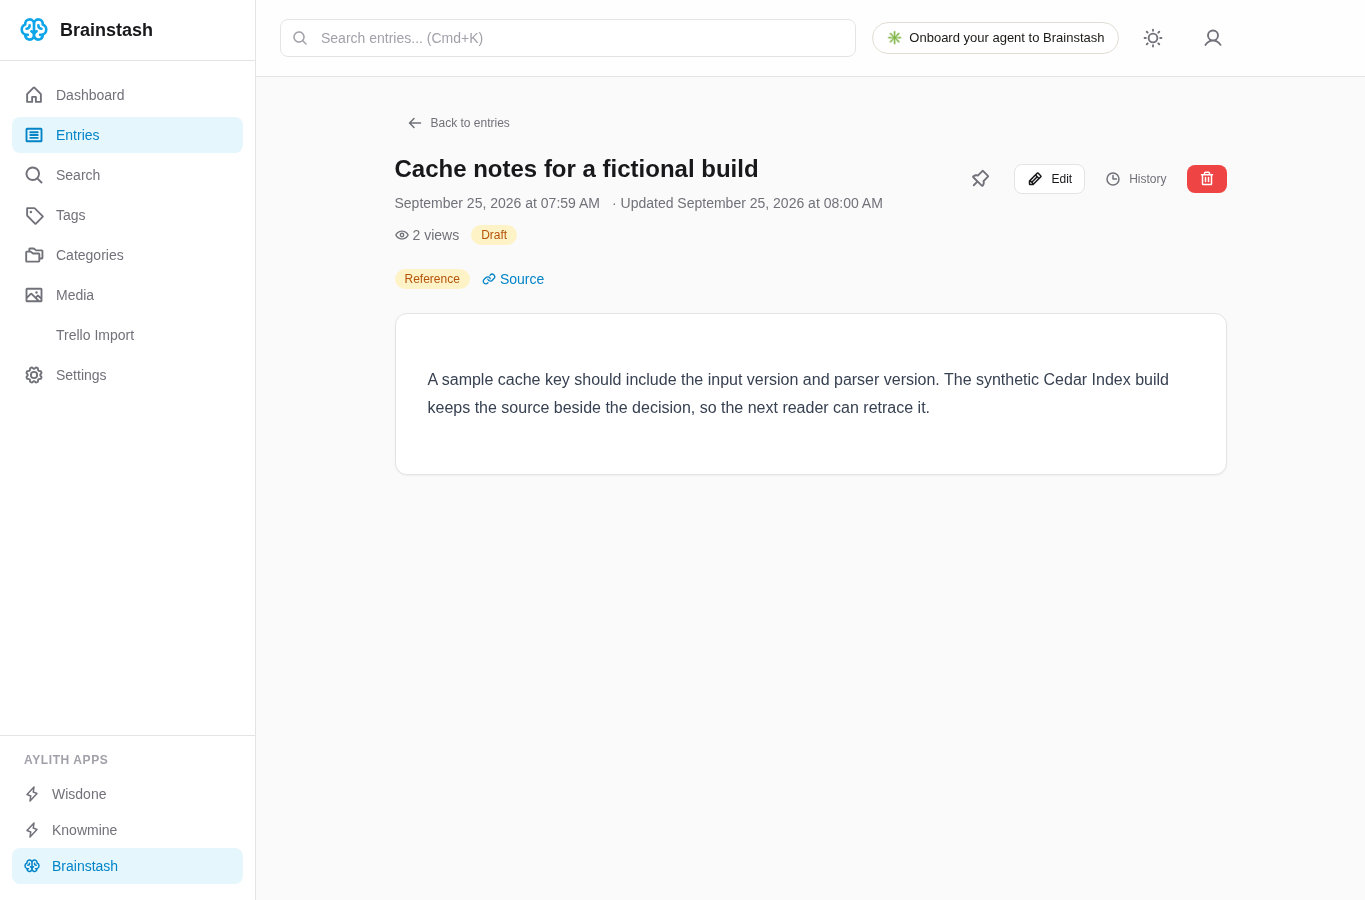The width and height of the screenshot is (1365, 900).
Task: Click the entry body paragraph text
Action: (x=798, y=393)
